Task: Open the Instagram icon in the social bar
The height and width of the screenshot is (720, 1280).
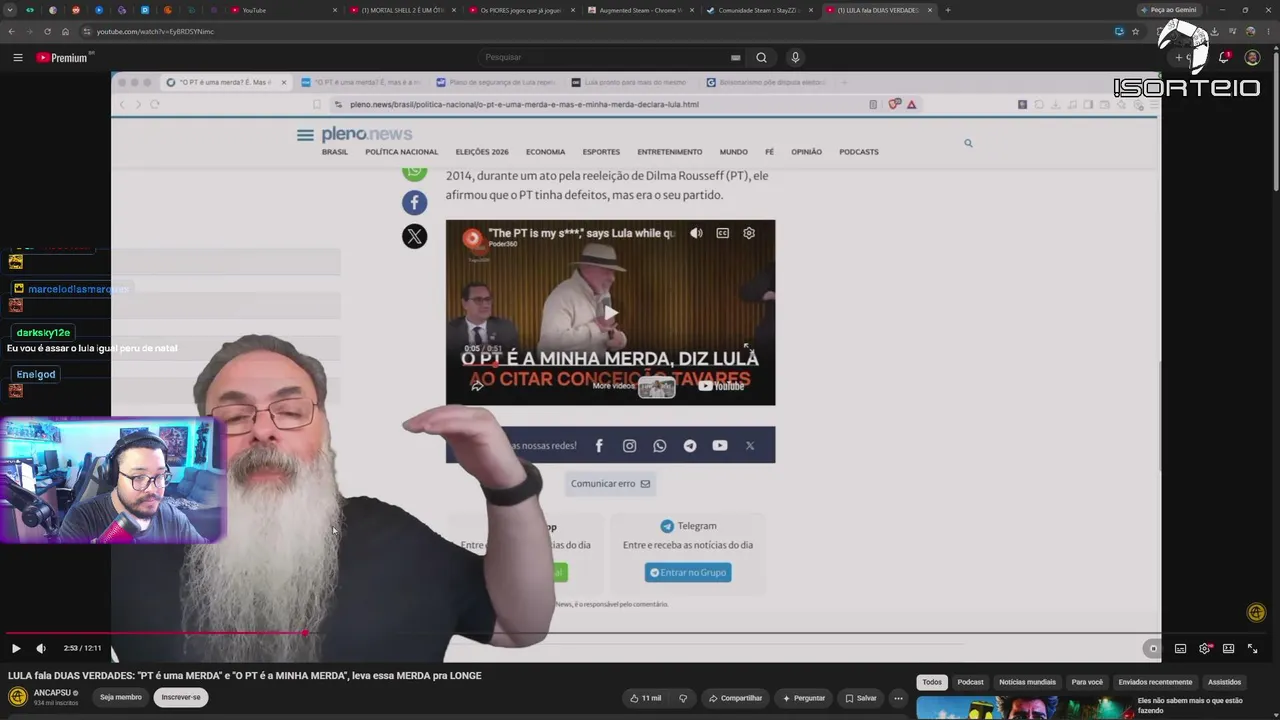Action: [629, 446]
